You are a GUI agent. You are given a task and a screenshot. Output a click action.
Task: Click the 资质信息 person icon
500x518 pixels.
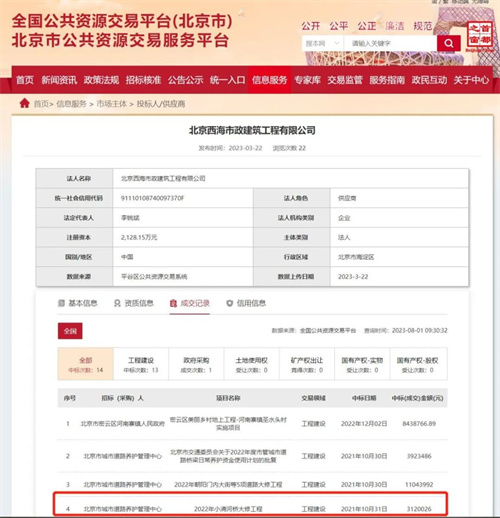point(117,303)
